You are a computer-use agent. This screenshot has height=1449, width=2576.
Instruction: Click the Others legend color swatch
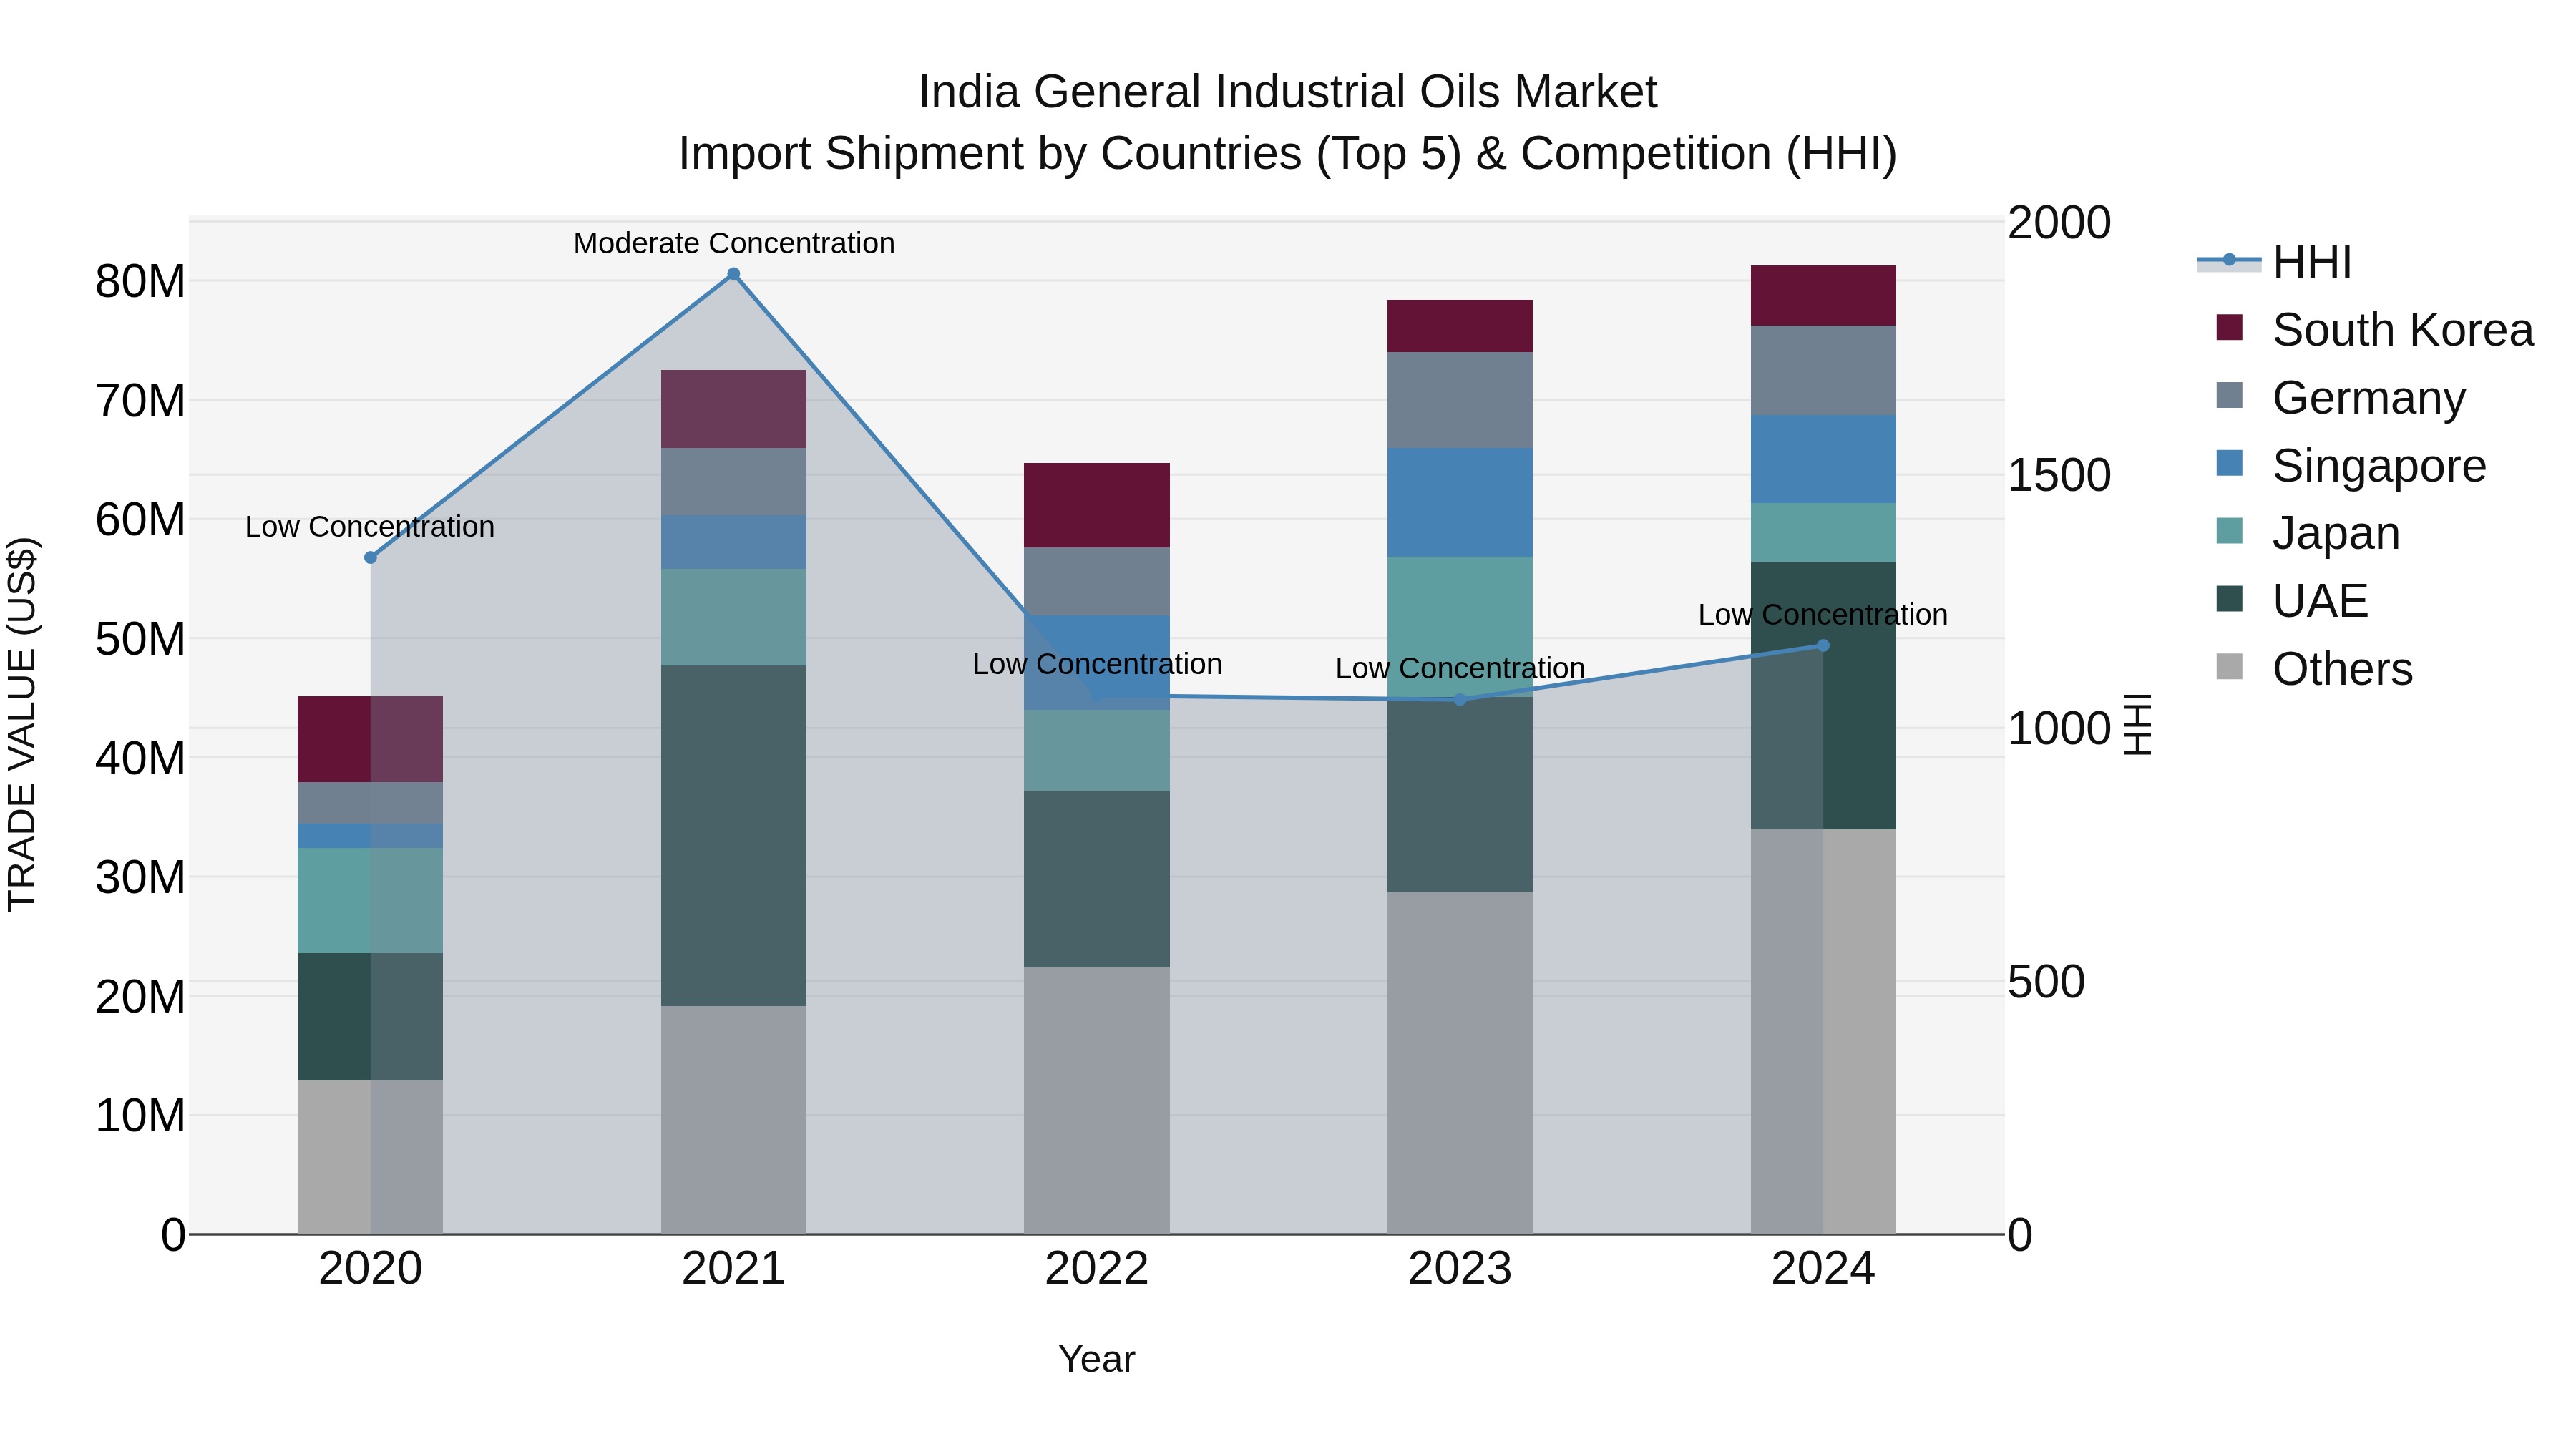(2229, 667)
